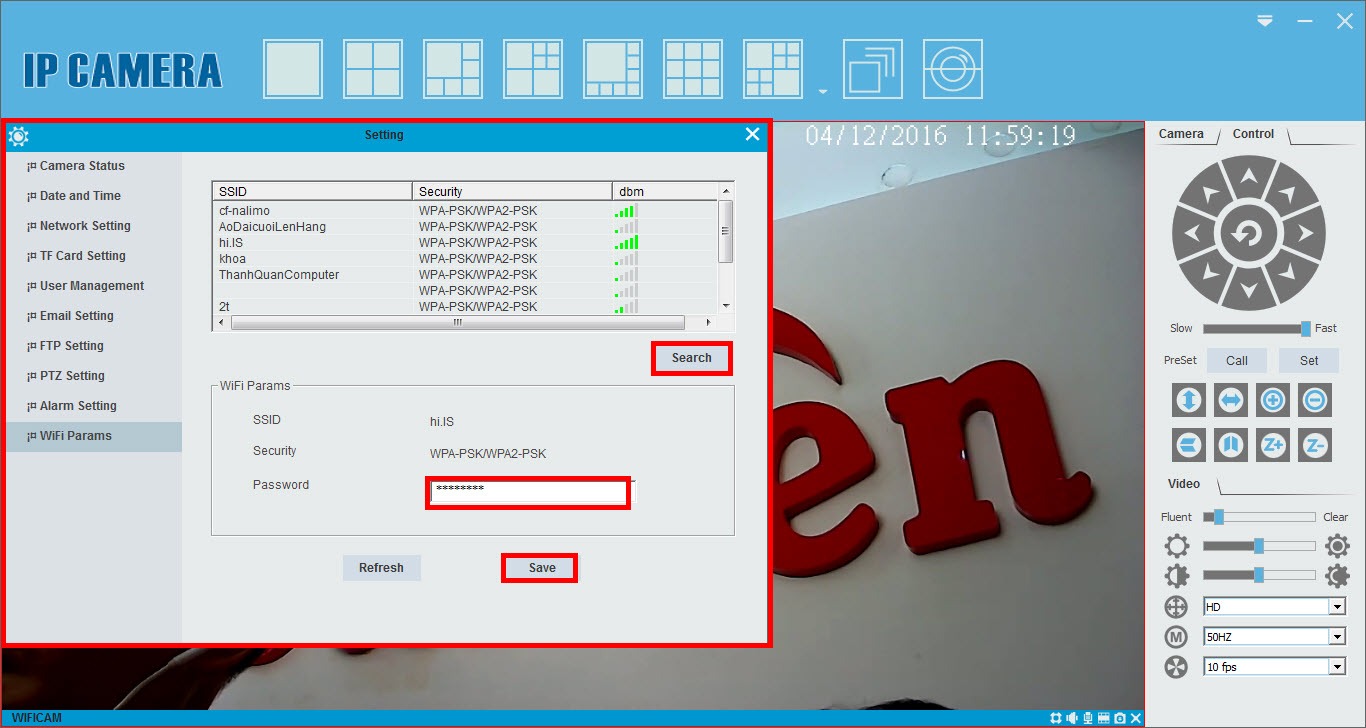
Task: Take a snapshot using the camera icon
Action: coord(1119,717)
